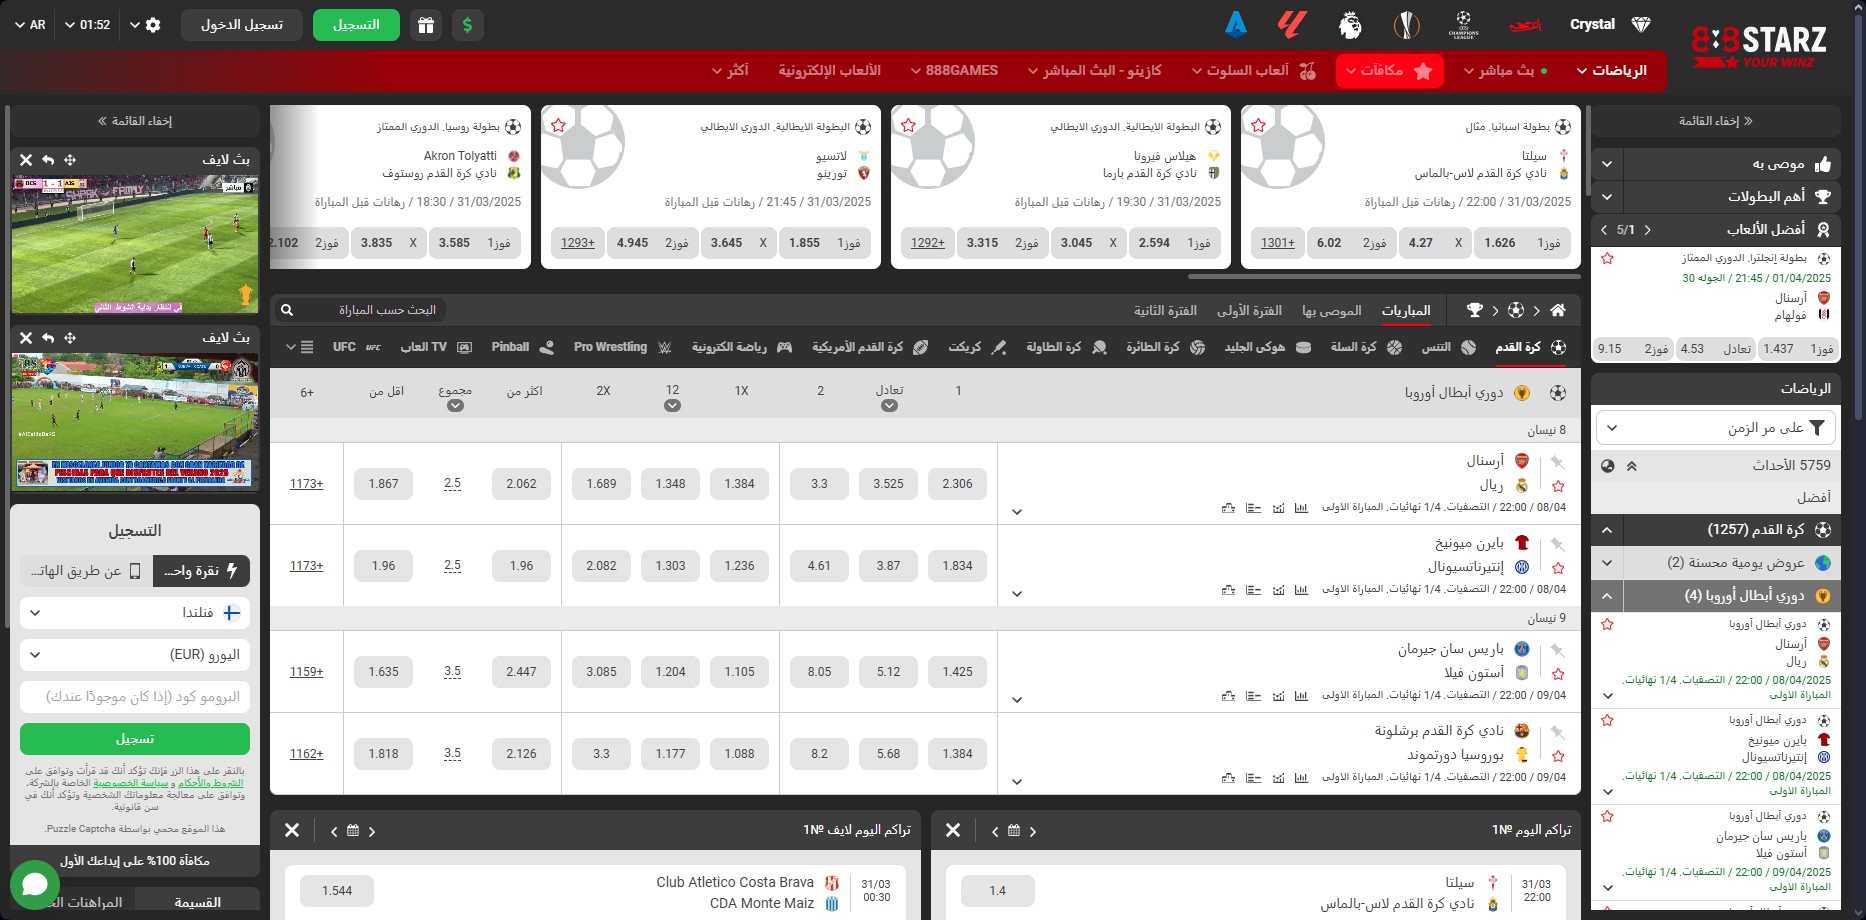The image size is (1866, 920).
Task: Select one-click registration option
Action: click(201, 571)
